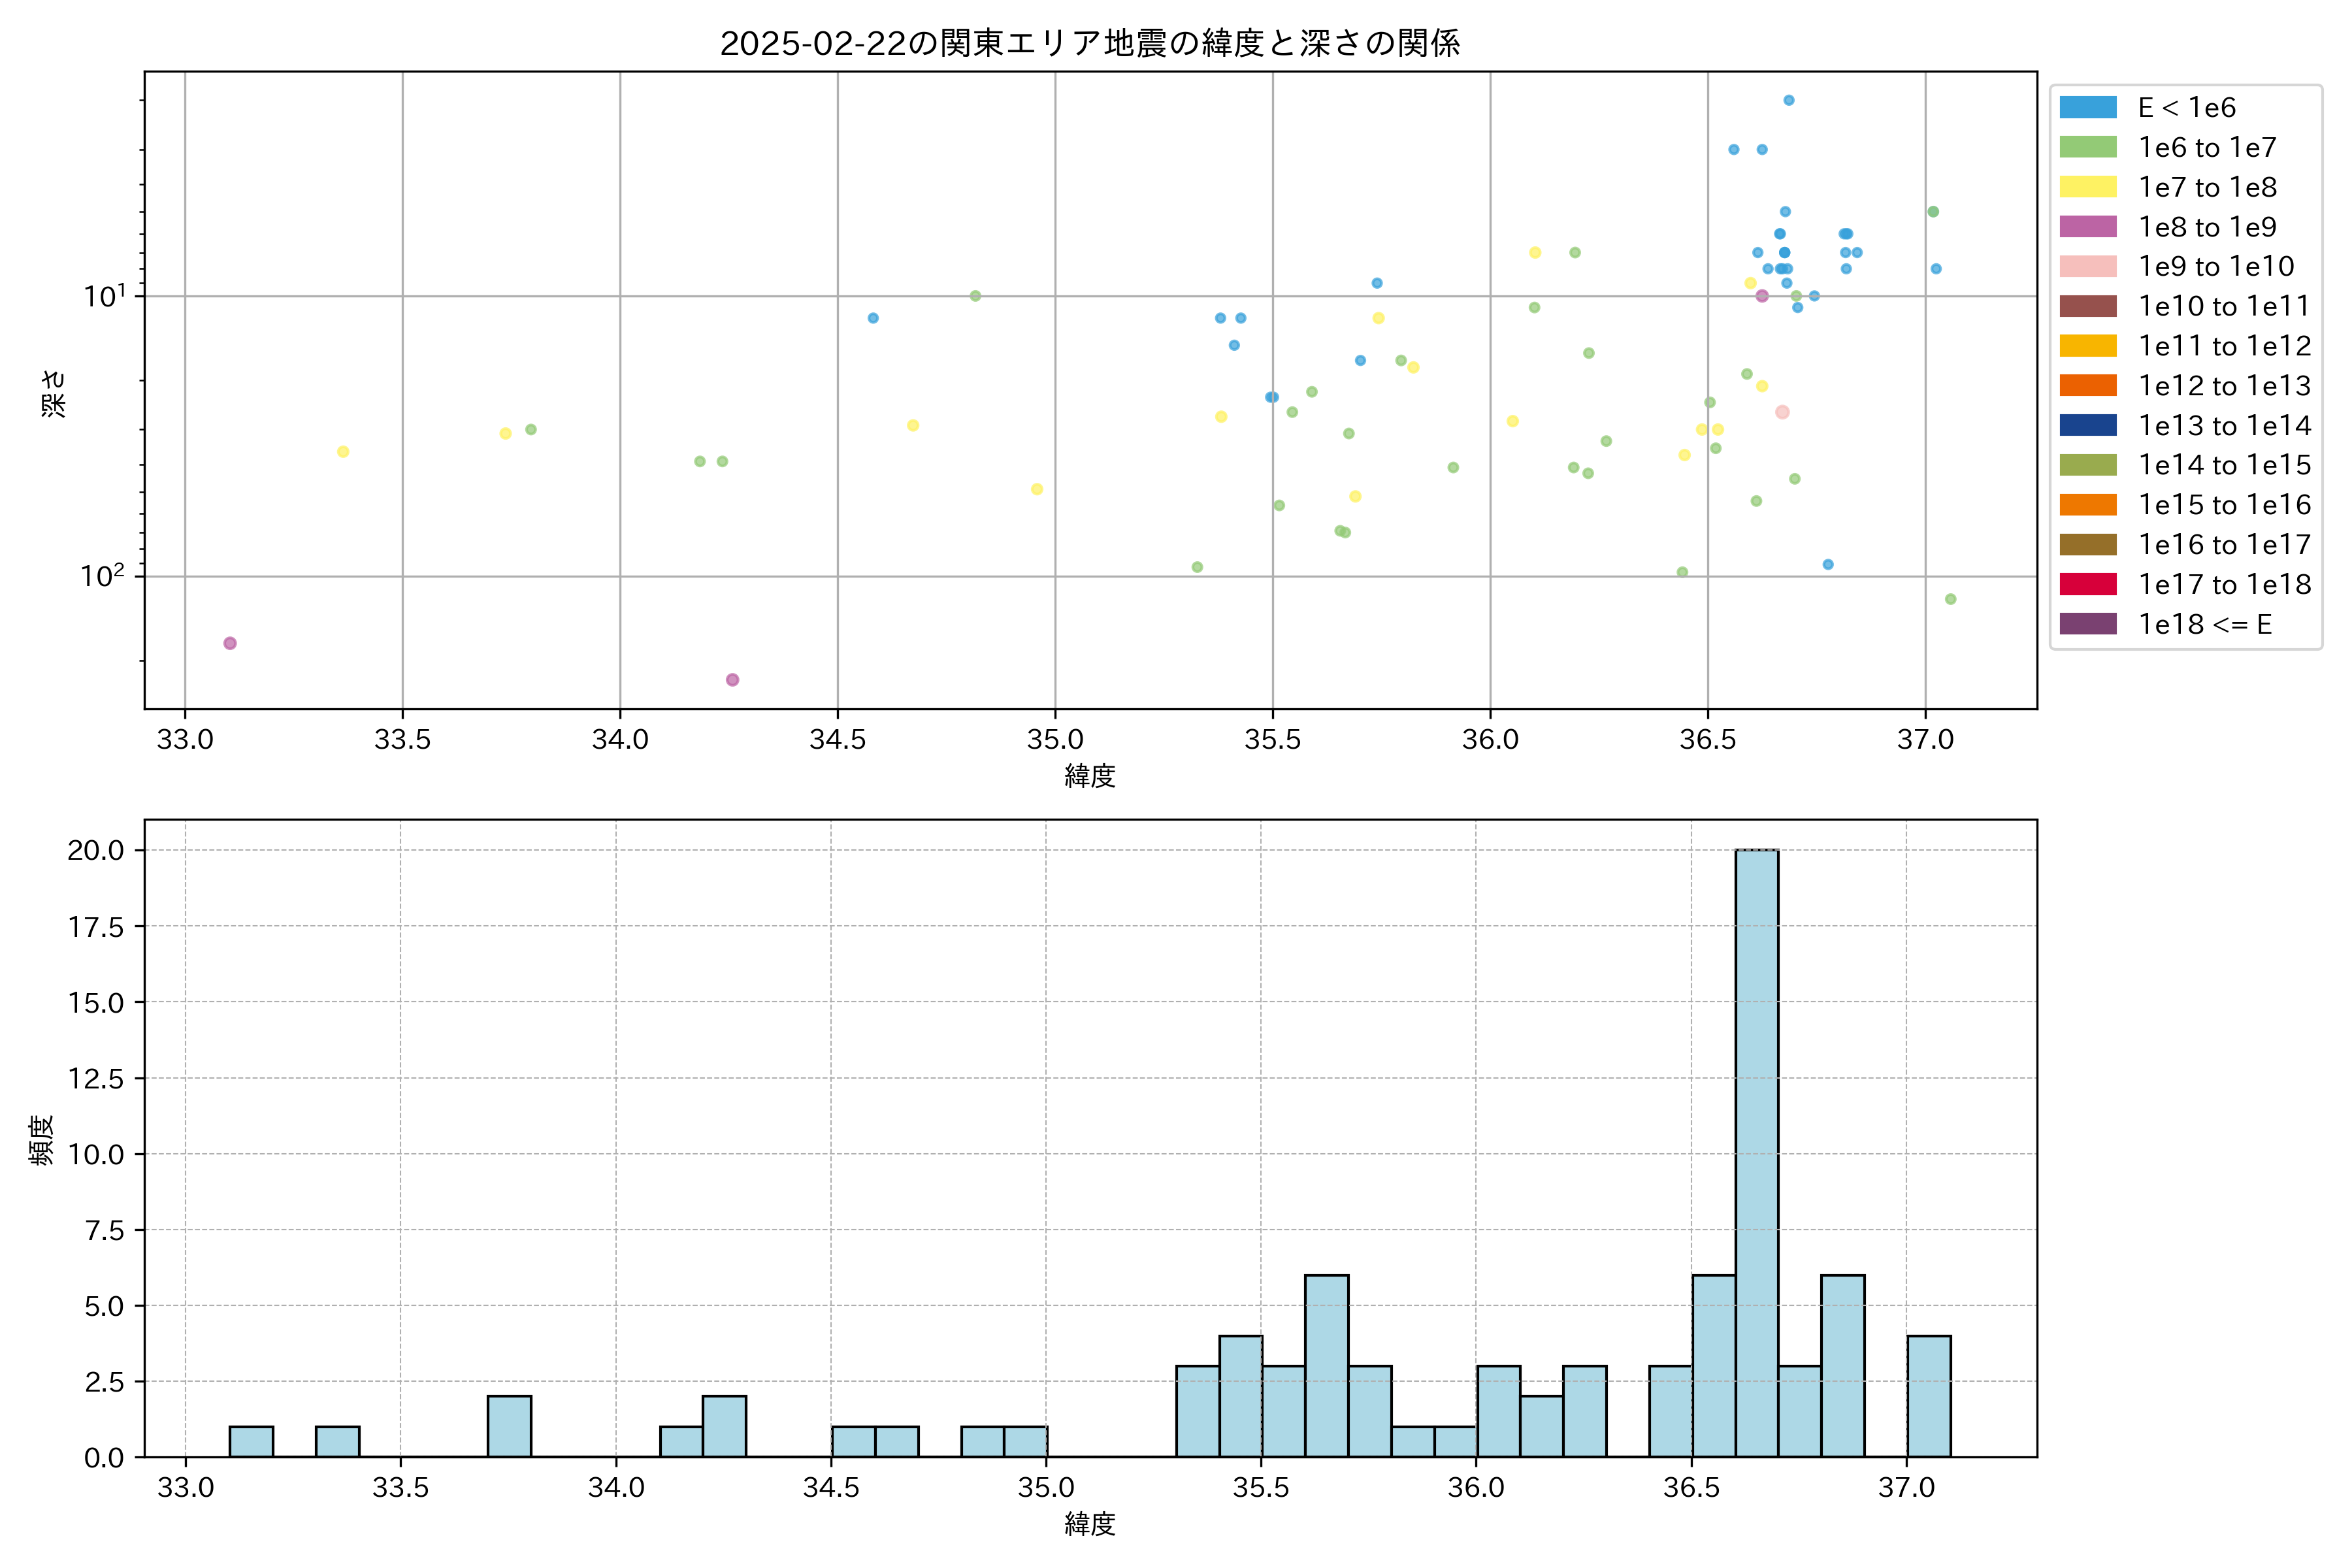Click the pink '1e9 to 1e10' legend swatch
The image size is (2352, 1568).
(x=2087, y=266)
